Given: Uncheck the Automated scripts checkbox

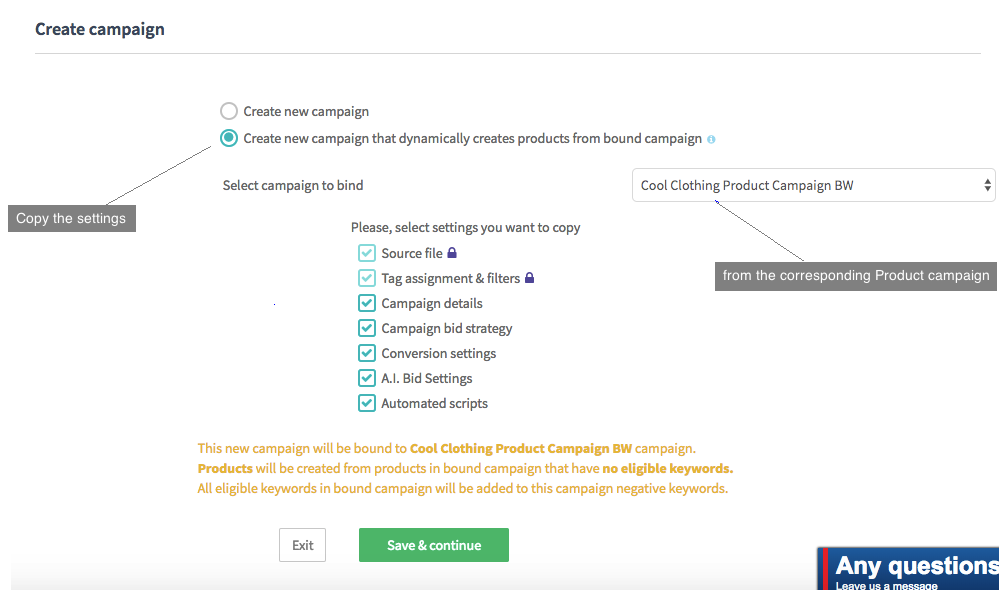Looking at the screenshot, I should pos(367,403).
